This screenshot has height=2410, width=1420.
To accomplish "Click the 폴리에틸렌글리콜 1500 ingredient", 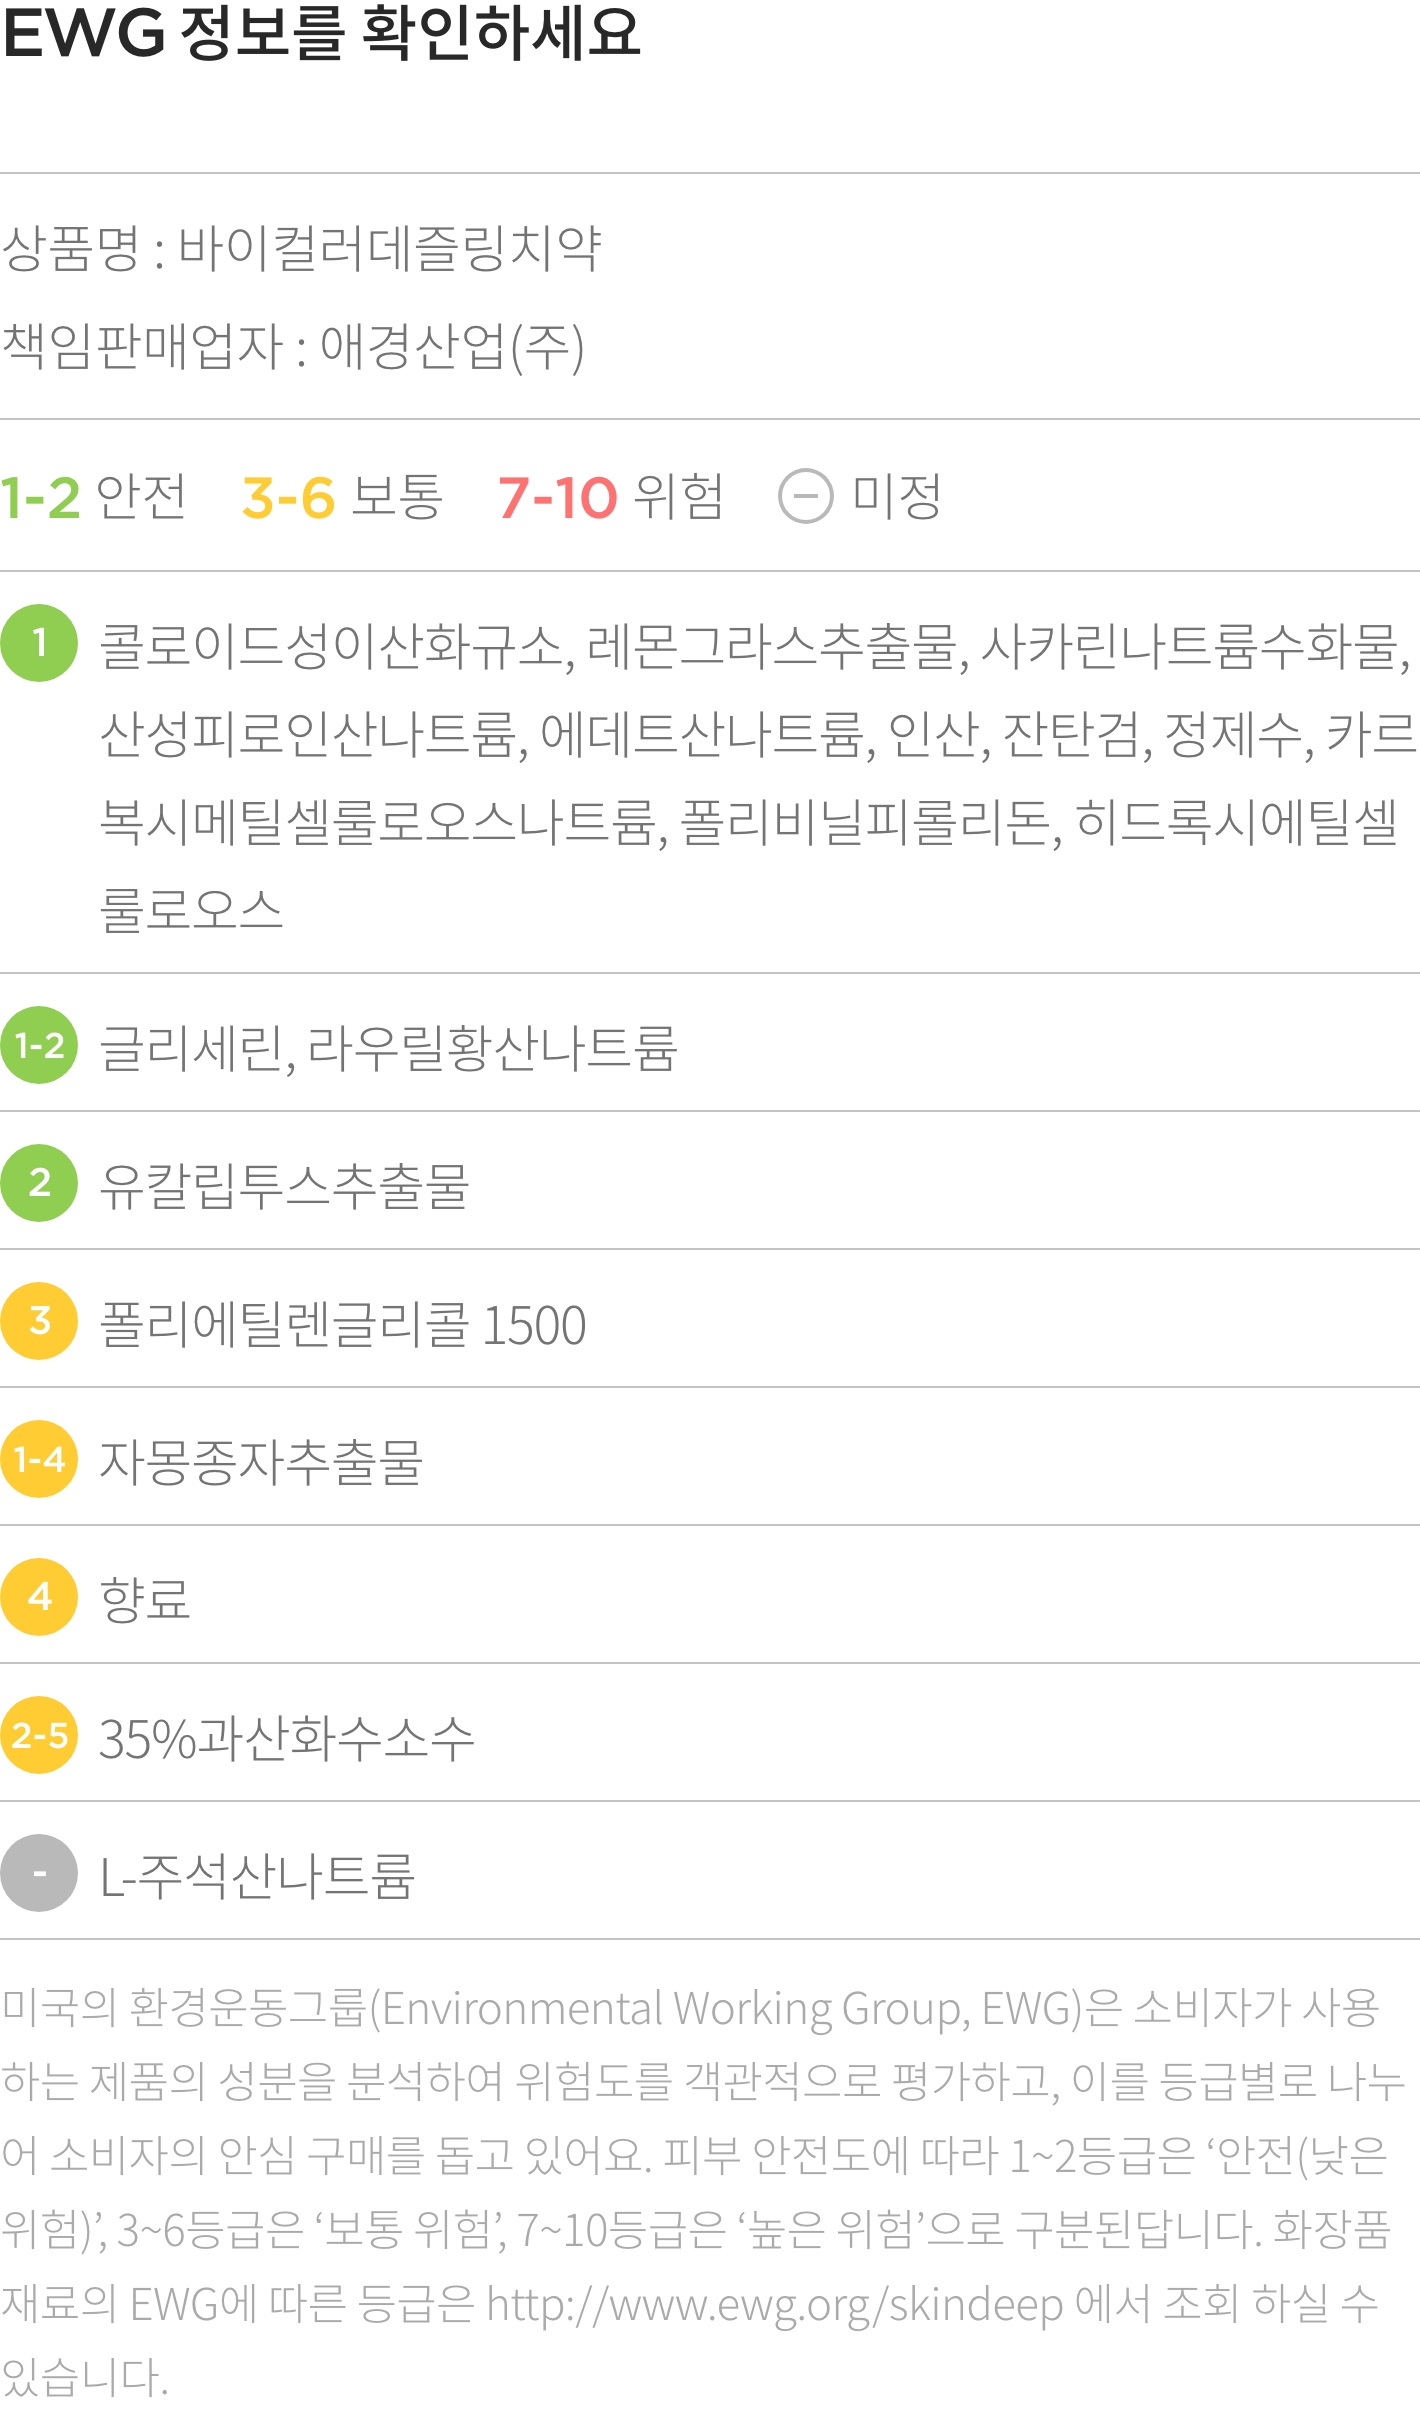I will (x=343, y=1324).
